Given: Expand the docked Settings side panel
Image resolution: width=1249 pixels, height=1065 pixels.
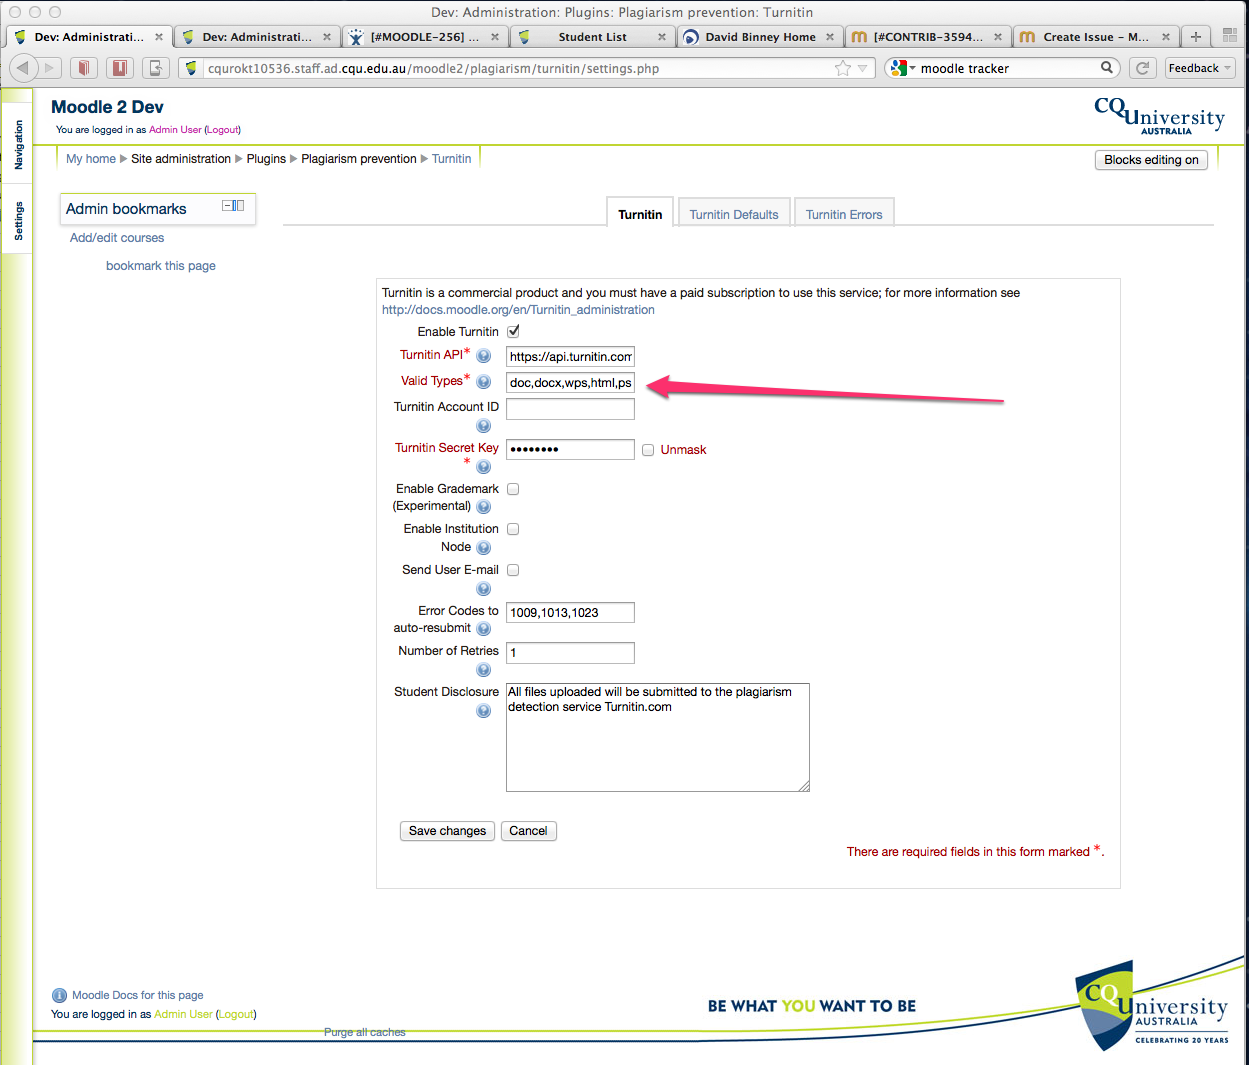Looking at the screenshot, I should [x=17, y=220].
